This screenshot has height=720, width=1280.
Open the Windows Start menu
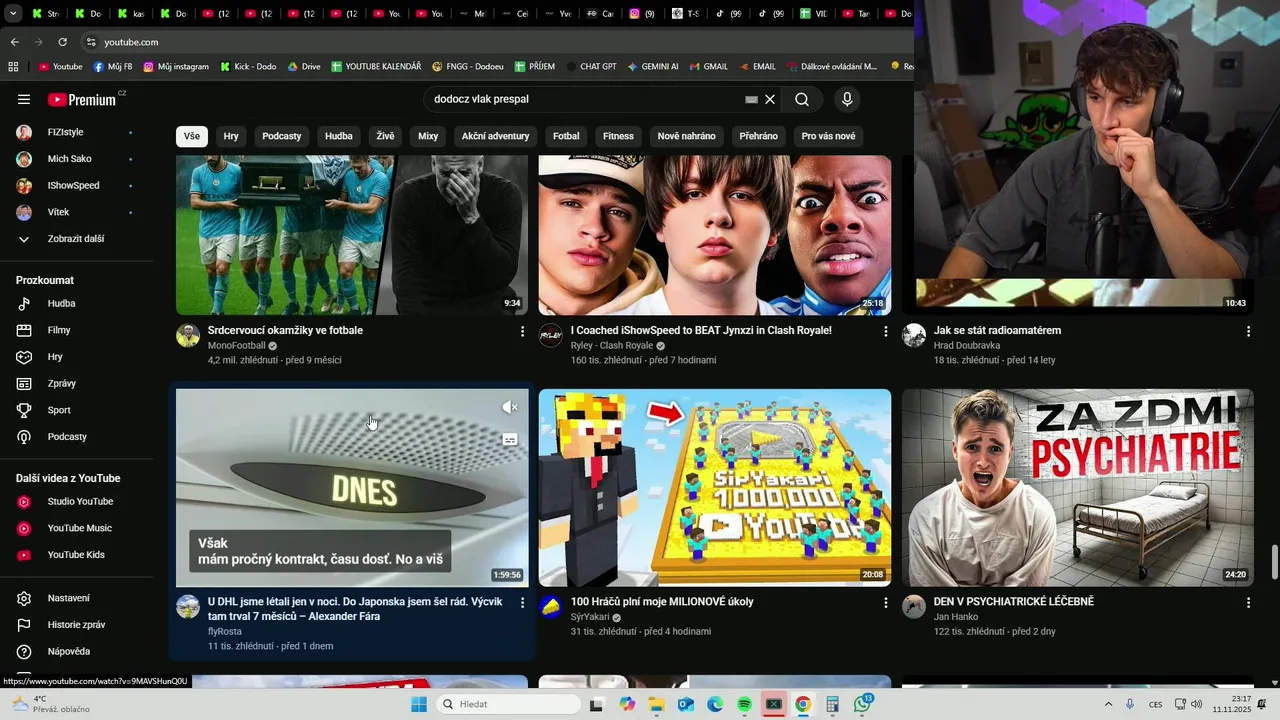pyautogui.click(x=419, y=705)
